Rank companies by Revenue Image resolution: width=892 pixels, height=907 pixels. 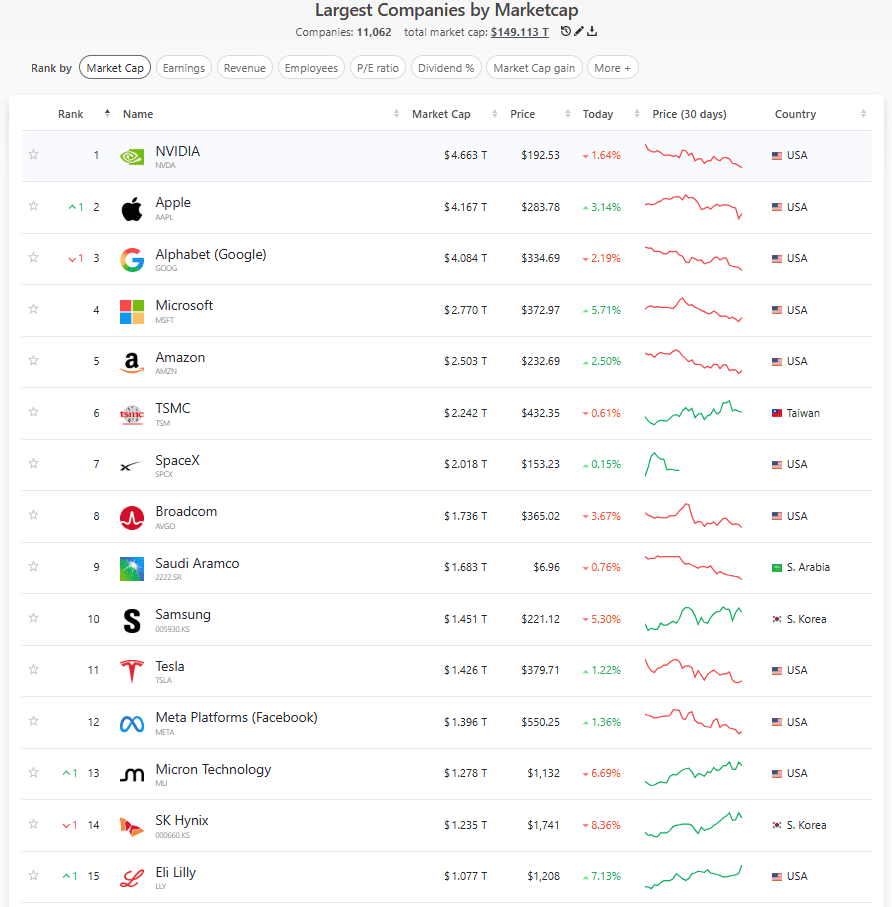245,68
